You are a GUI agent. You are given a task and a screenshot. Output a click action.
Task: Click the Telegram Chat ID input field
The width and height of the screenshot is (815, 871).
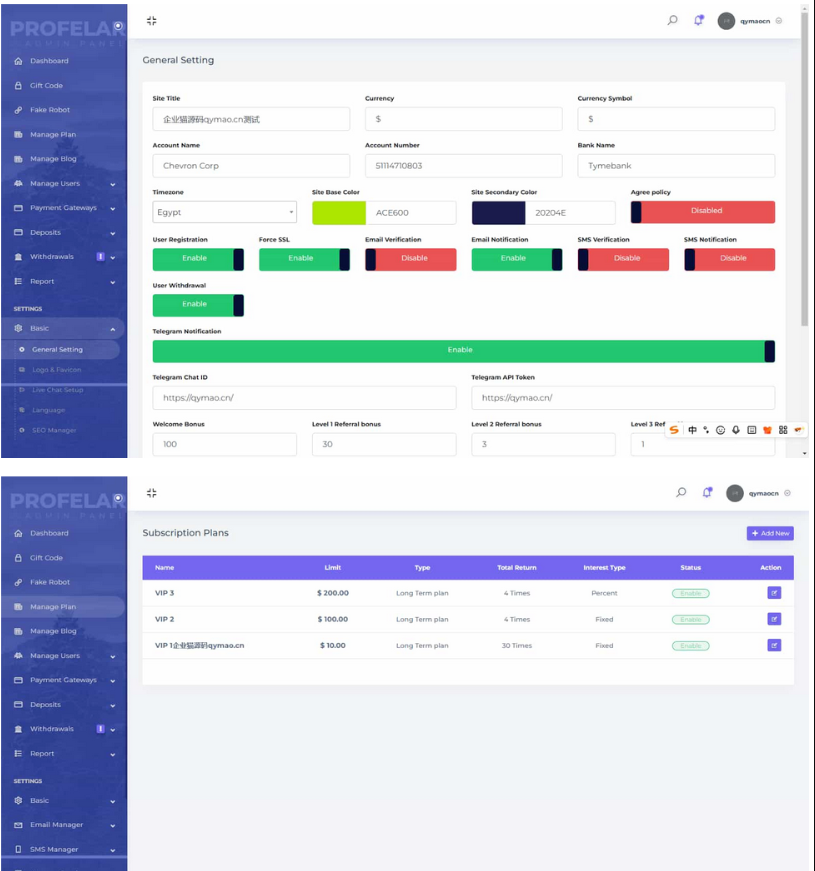pyautogui.click(x=304, y=398)
